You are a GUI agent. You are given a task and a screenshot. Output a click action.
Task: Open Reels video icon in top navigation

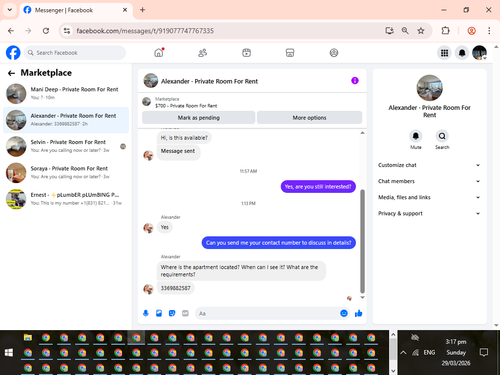click(246, 53)
